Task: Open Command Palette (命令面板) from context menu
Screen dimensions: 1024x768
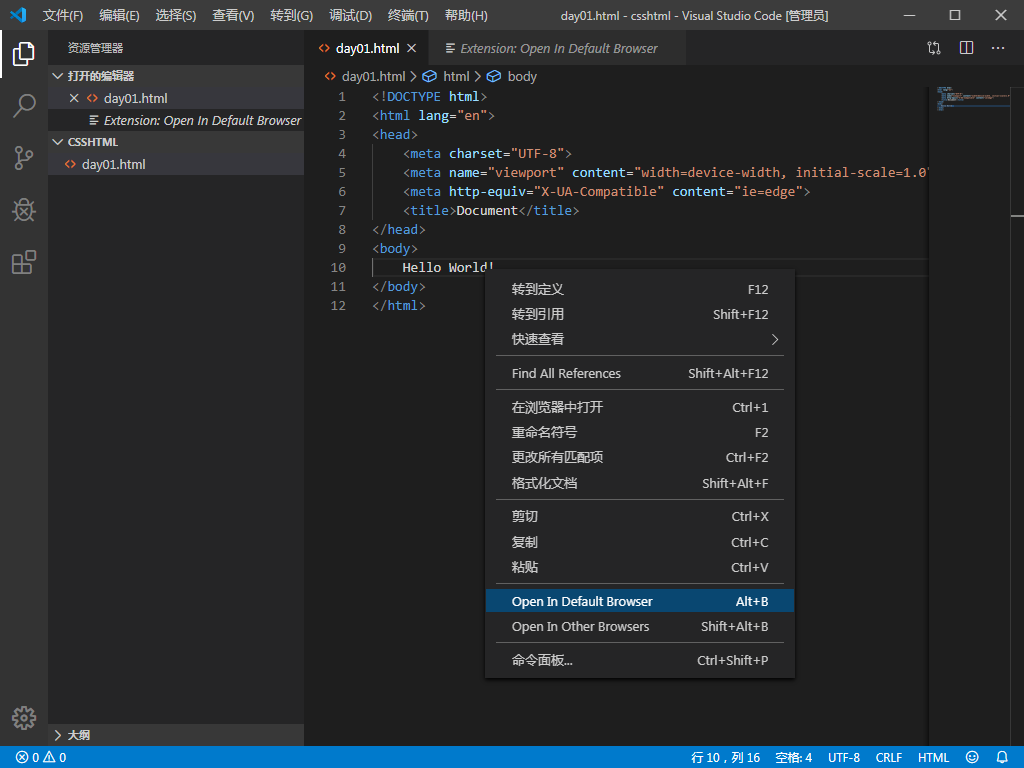Action: point(640,660)
